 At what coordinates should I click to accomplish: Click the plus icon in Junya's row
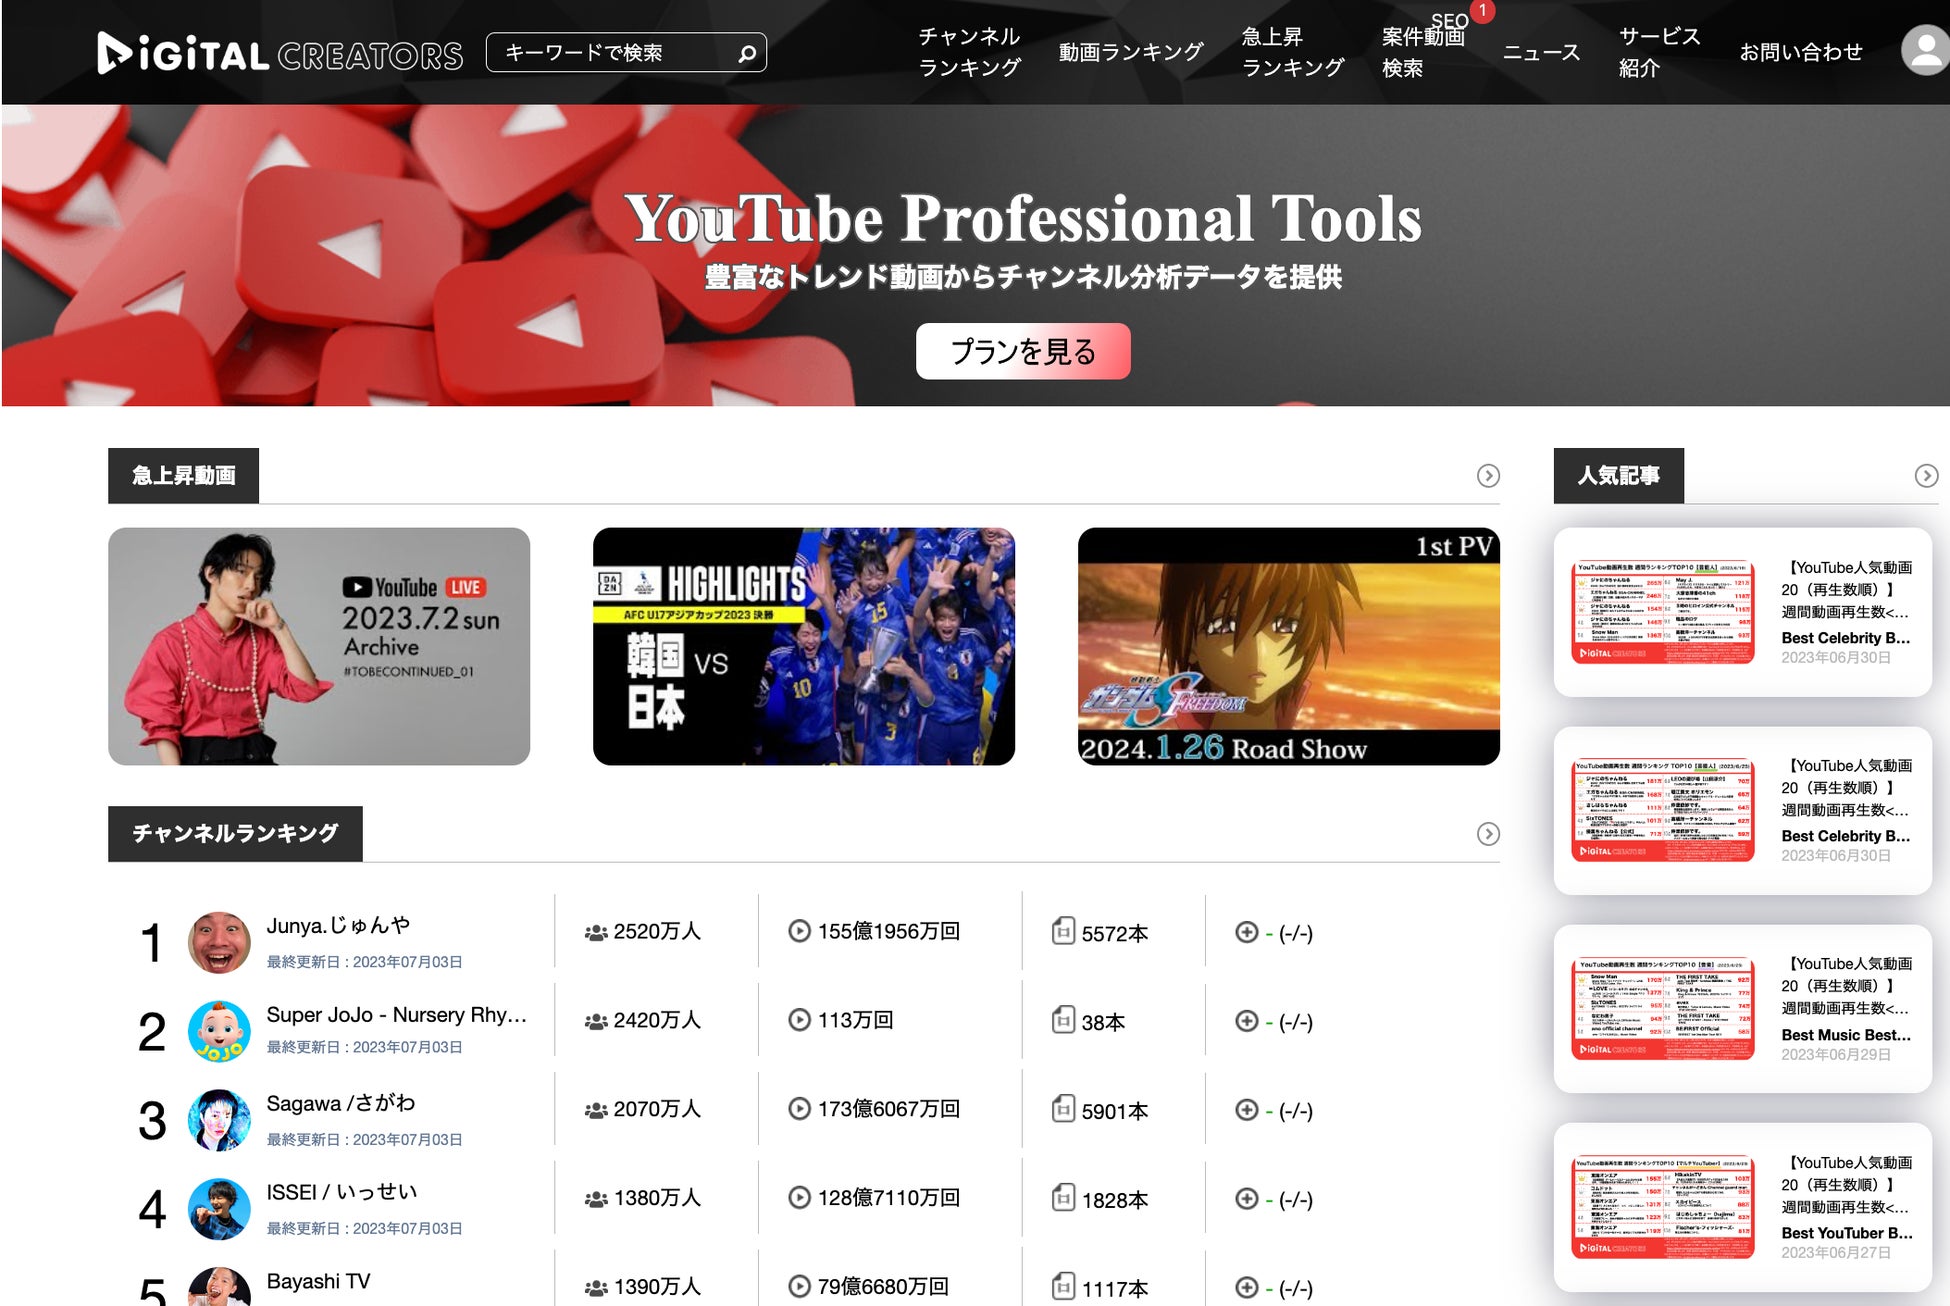pyautogui.click(x=1247, y=932)
